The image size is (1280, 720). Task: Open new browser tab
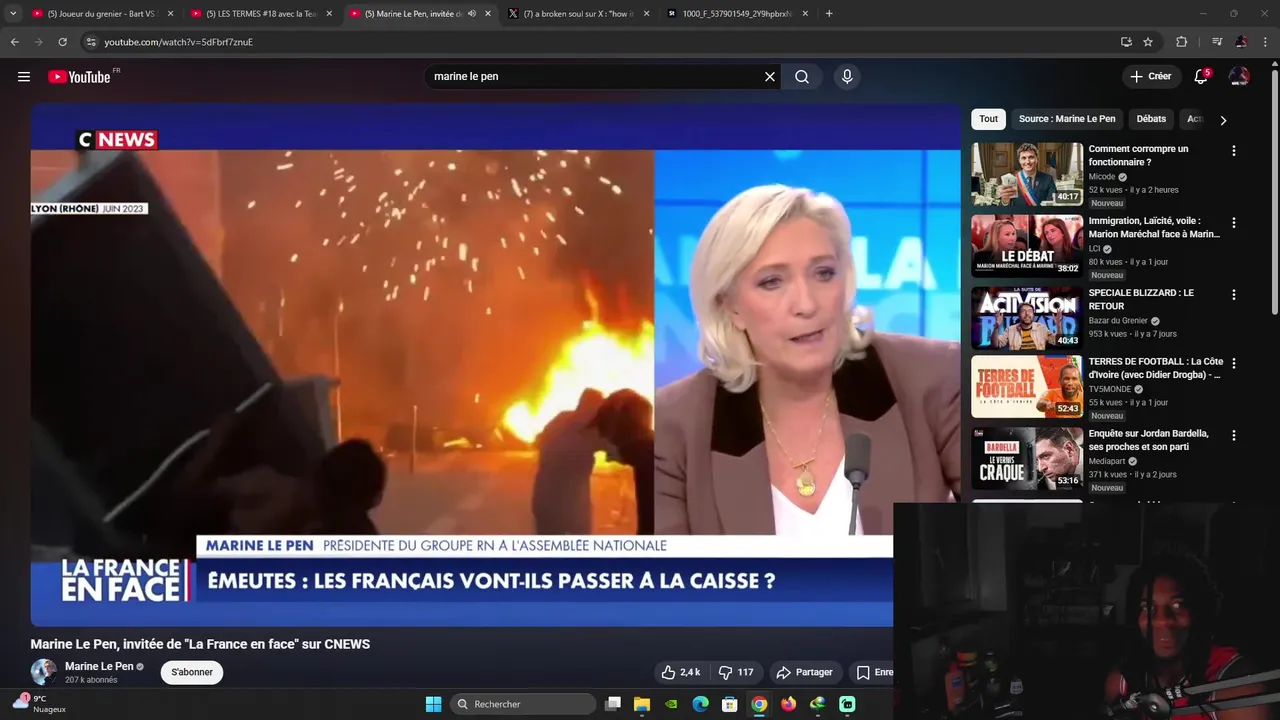[829, 14]
